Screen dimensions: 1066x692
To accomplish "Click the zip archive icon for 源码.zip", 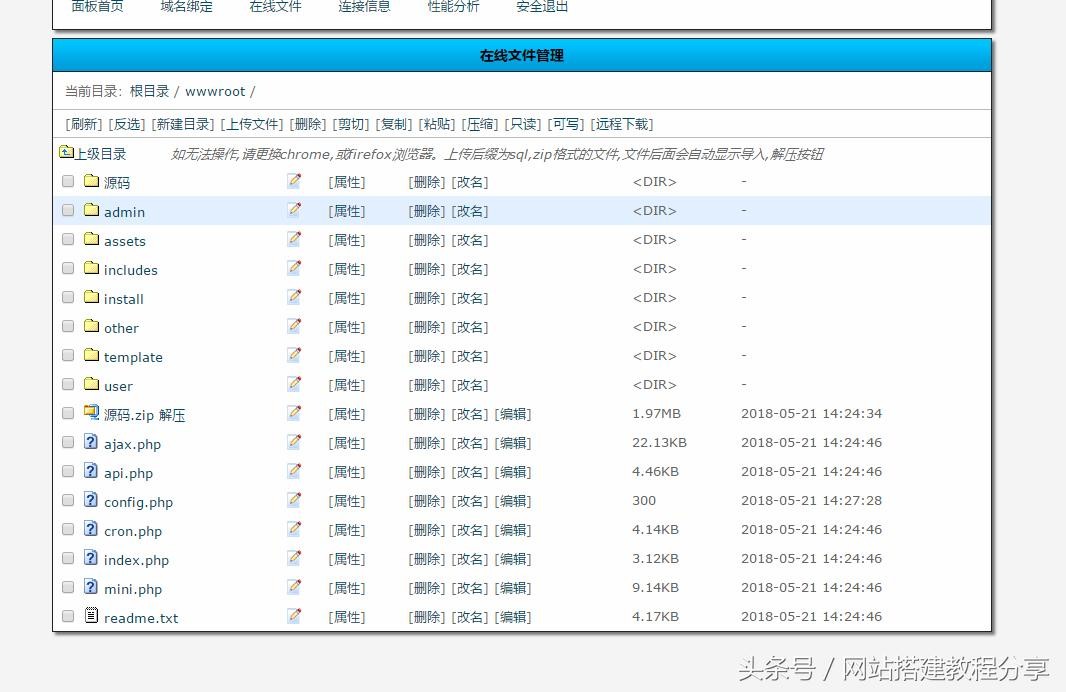I will point(92,413).
